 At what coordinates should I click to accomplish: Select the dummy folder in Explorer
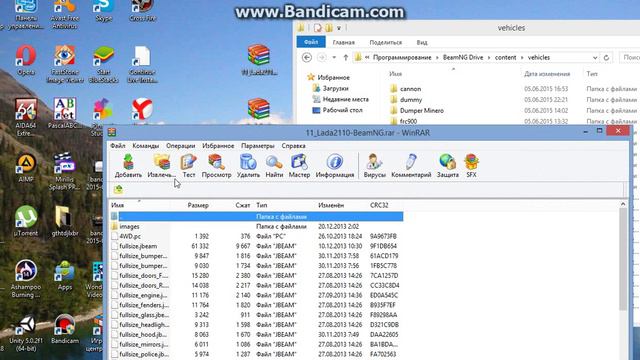411,100
